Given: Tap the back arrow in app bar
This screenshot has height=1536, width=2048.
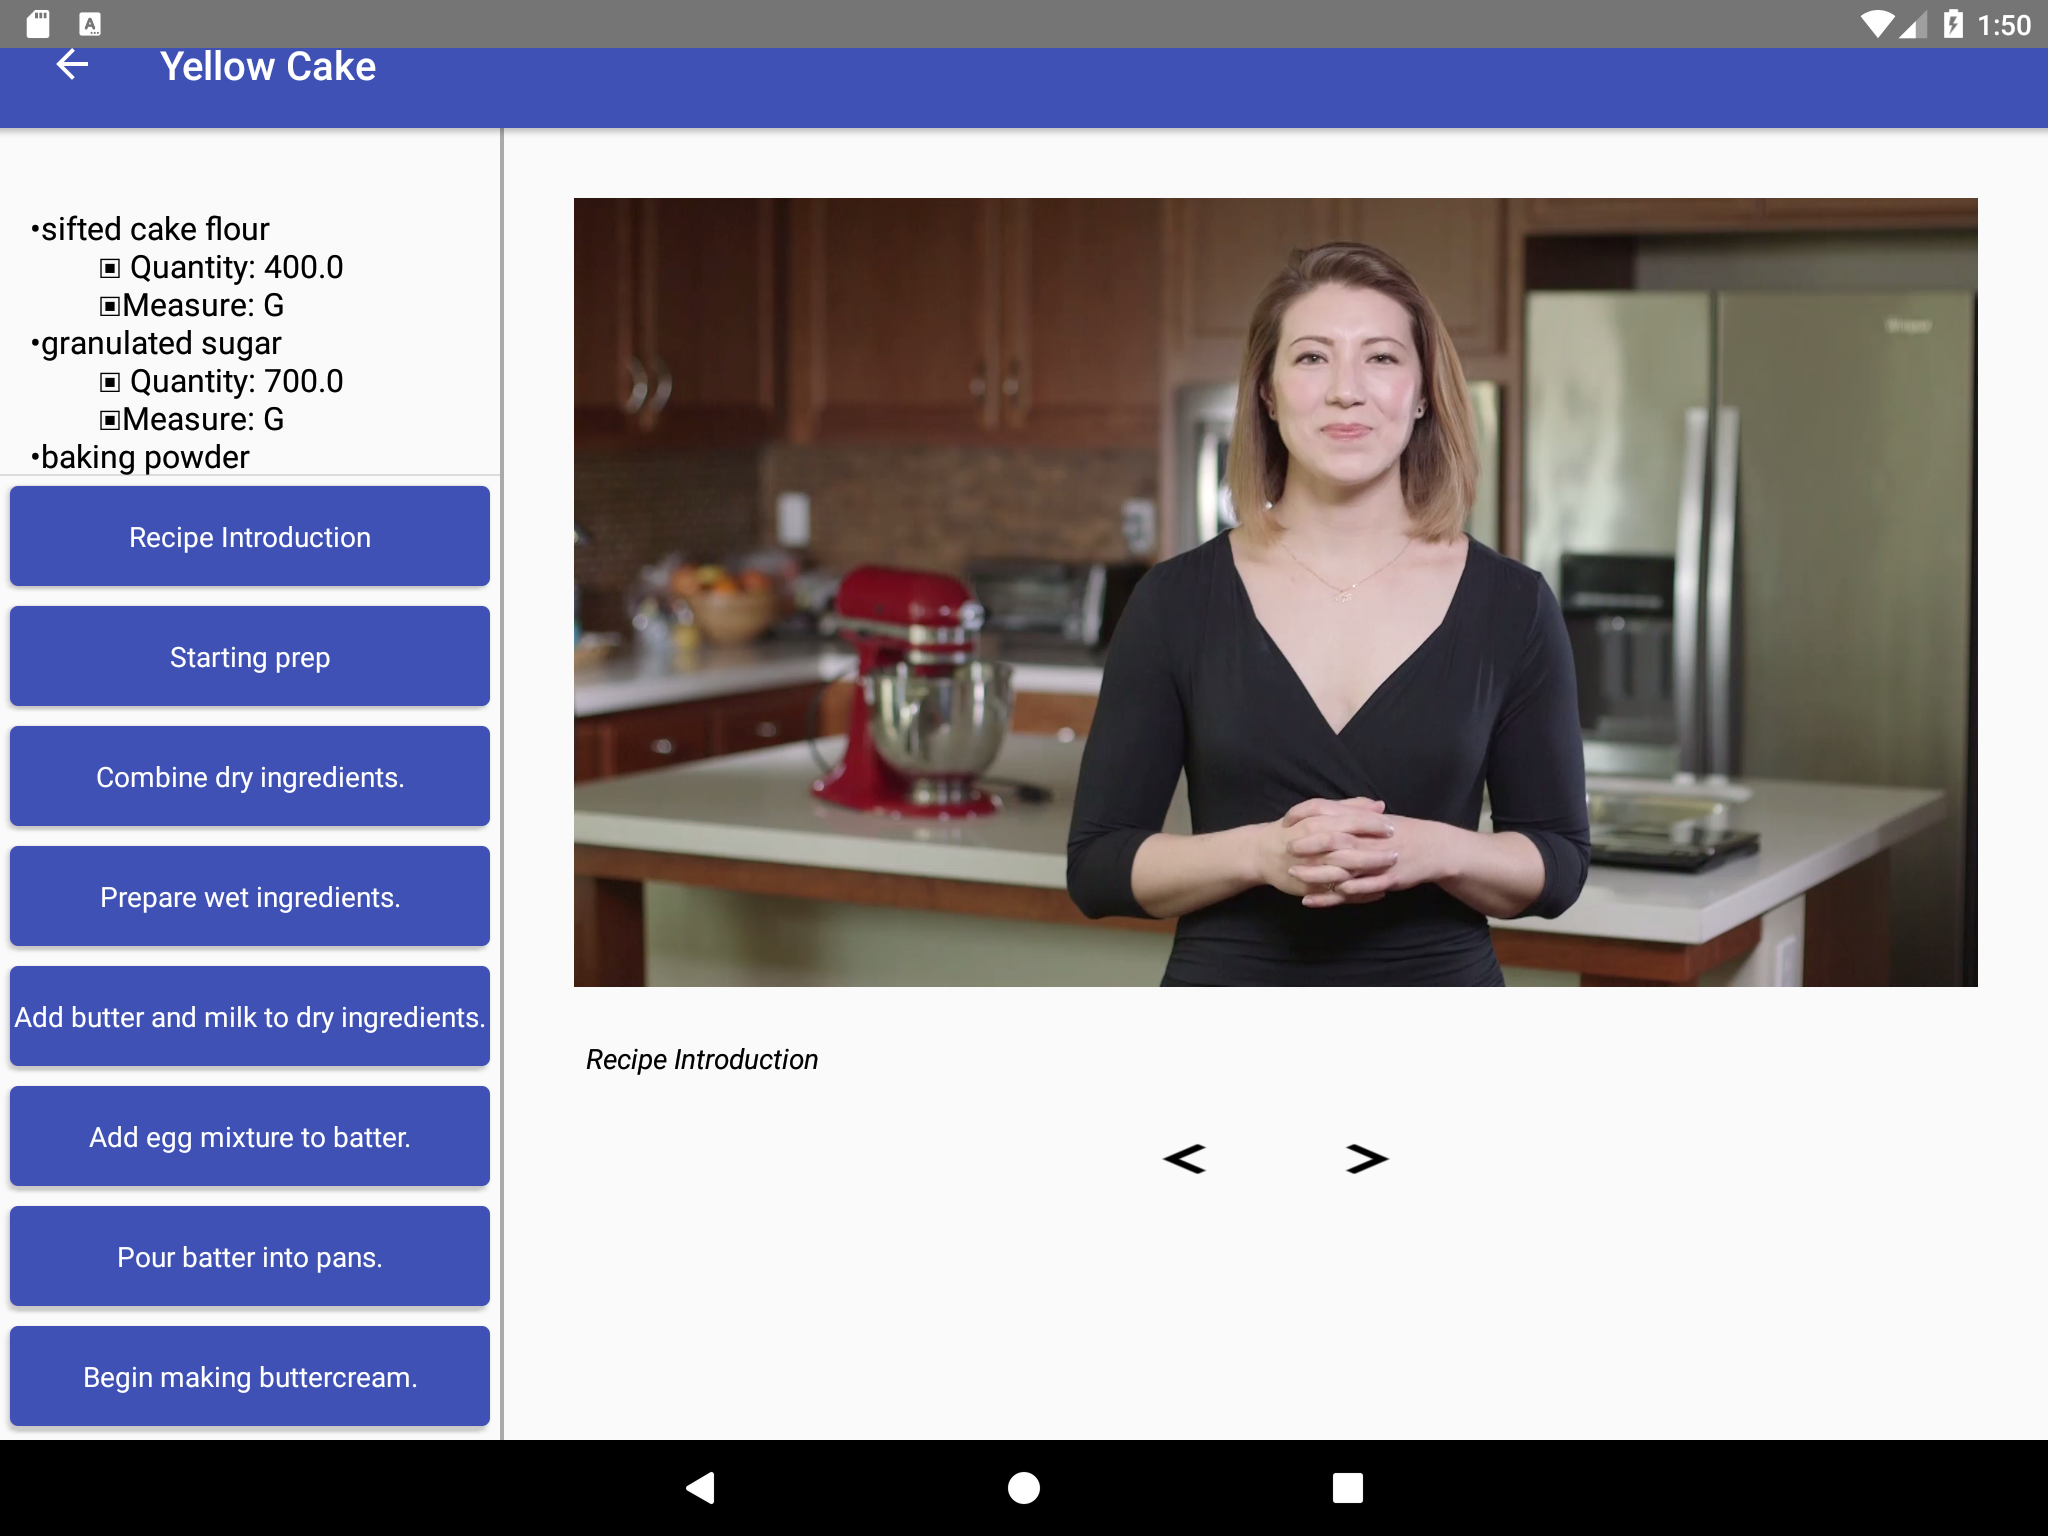Looking at the screenshot, I should [72, 66].
